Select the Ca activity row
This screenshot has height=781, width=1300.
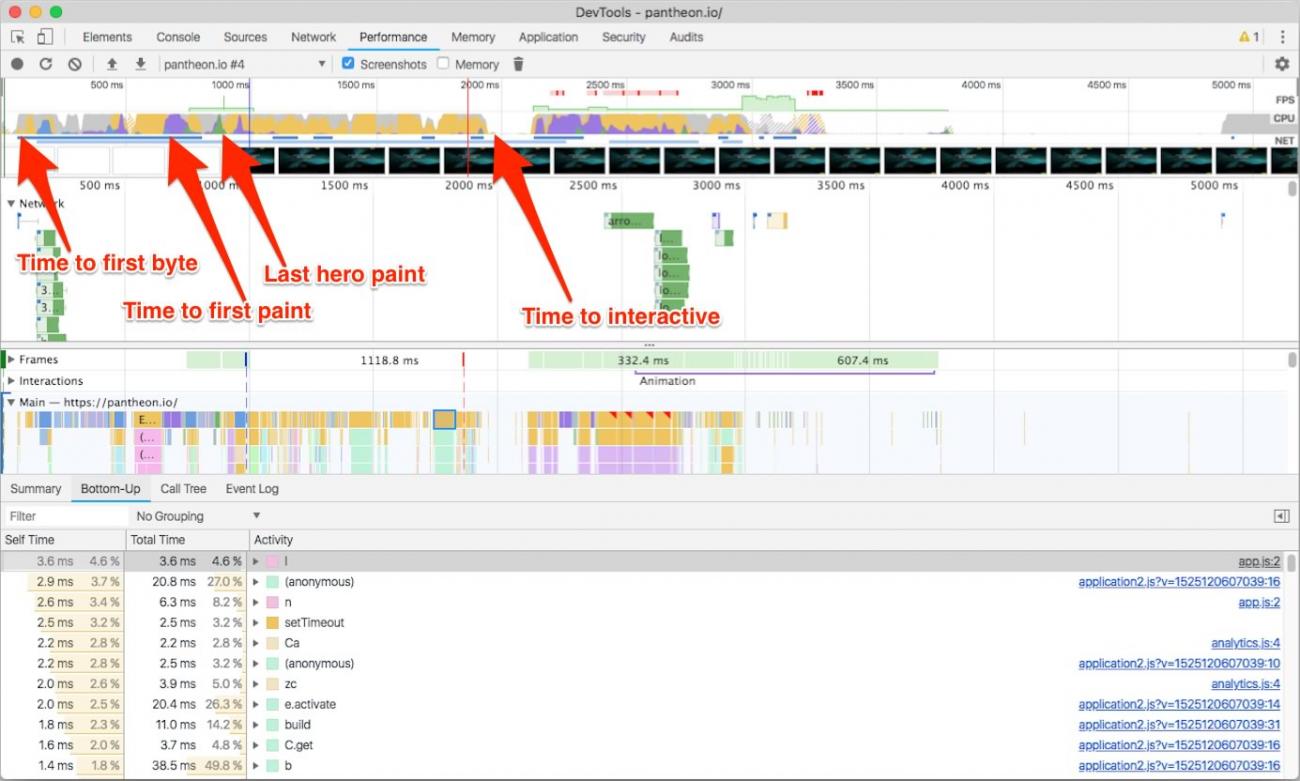click(x=643, y=643)
